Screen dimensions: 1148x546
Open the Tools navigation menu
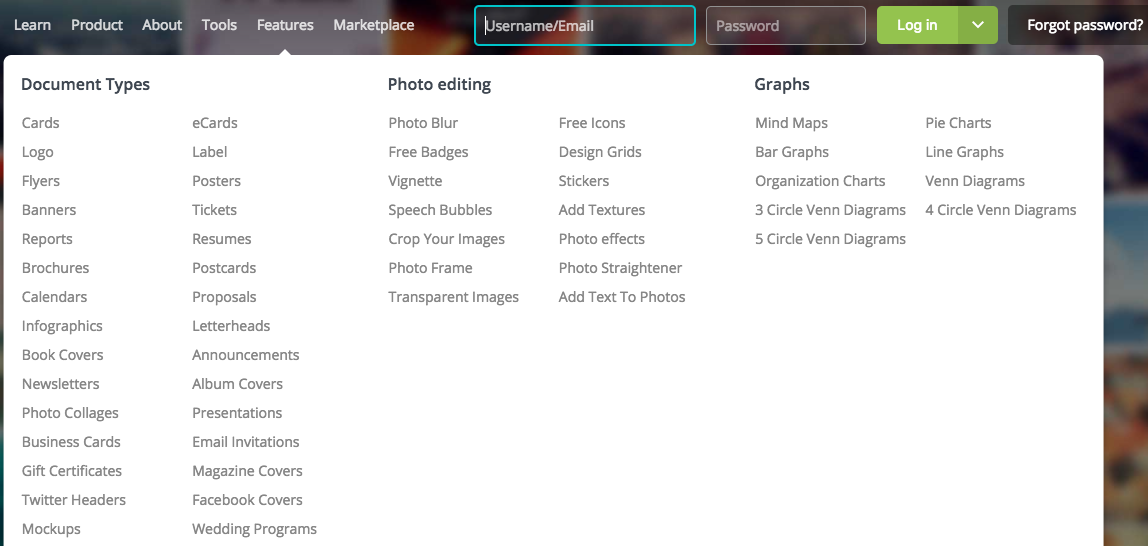pyautogui.click(x=219, y=25)
